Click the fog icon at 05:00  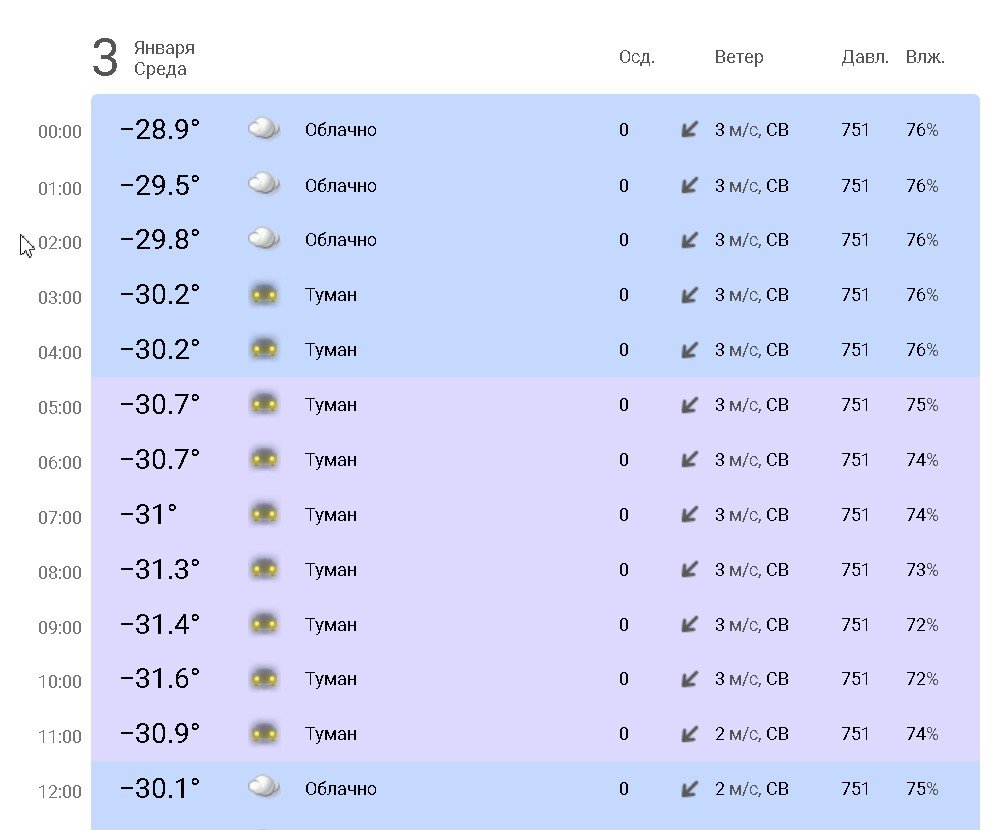pyautogui.click(x=264, y=404)
